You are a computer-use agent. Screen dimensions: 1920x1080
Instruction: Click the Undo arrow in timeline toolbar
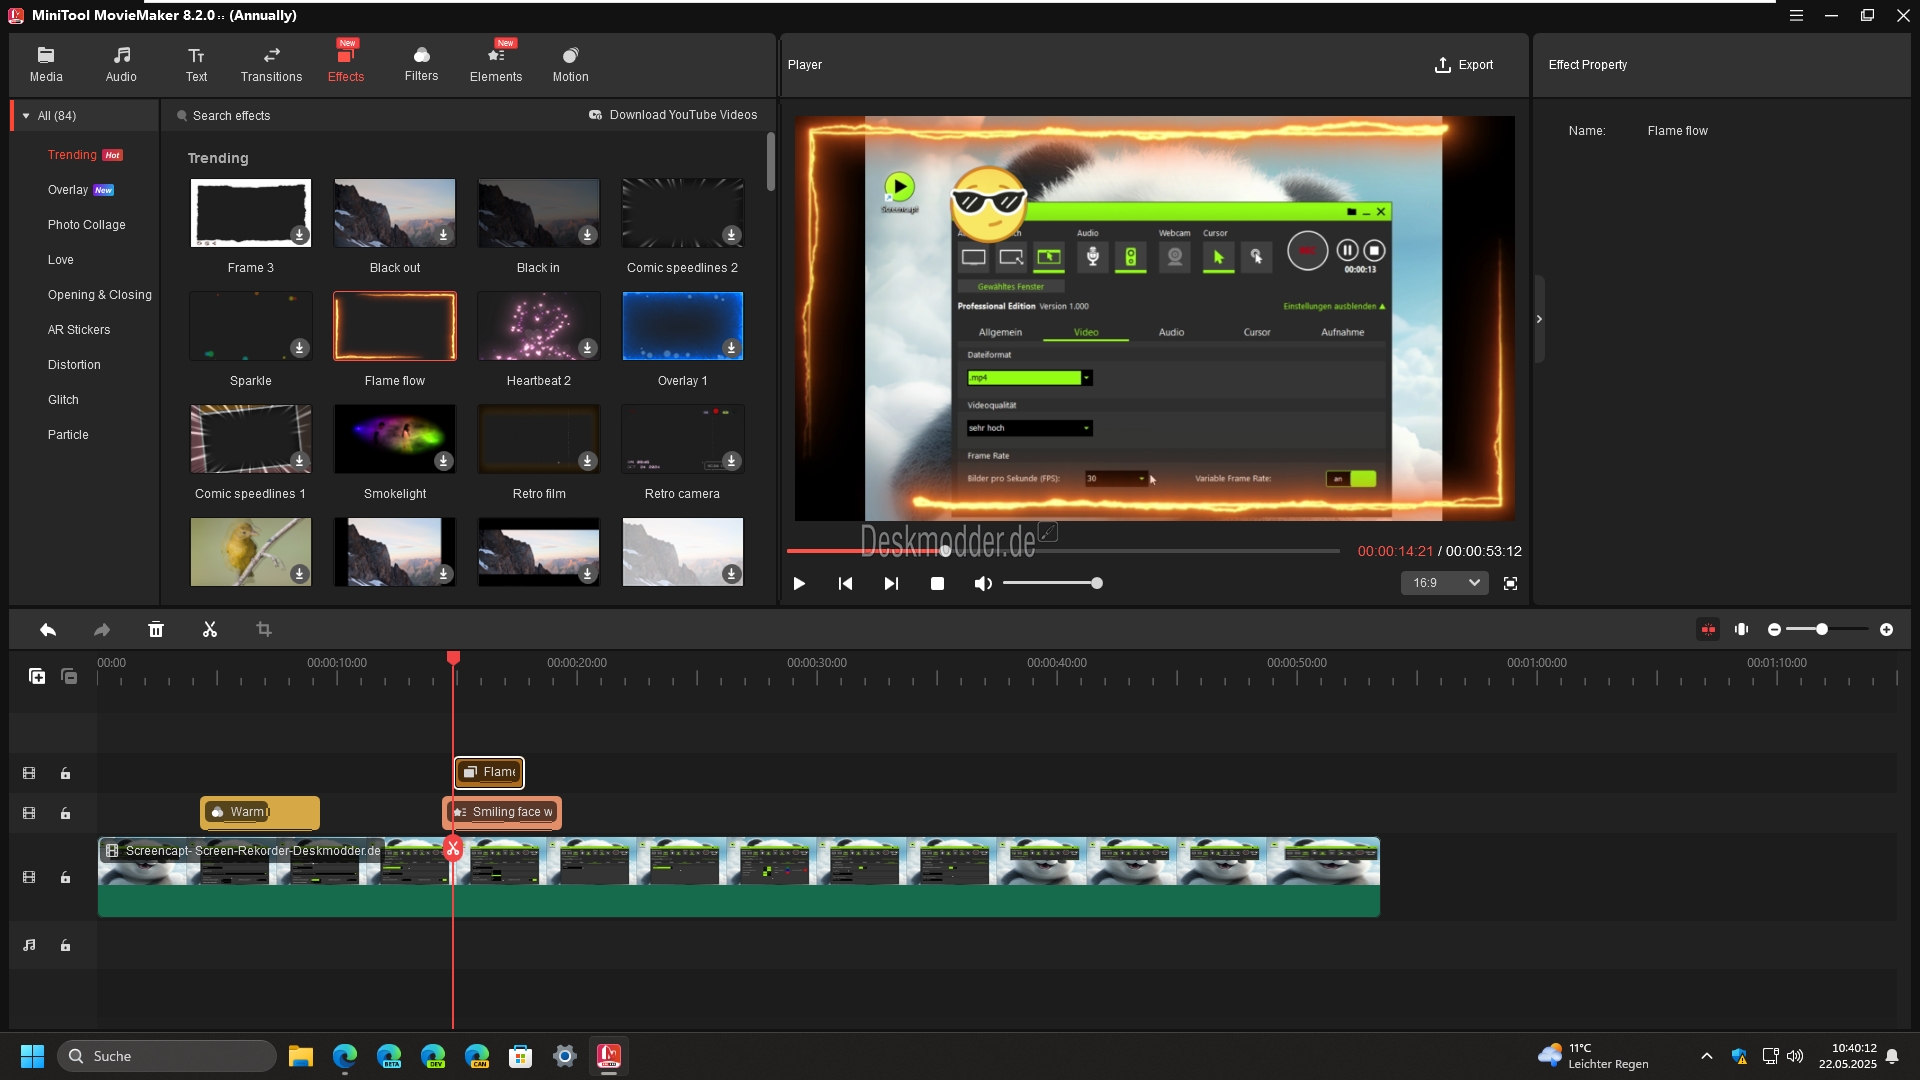(x=48, y=630)
